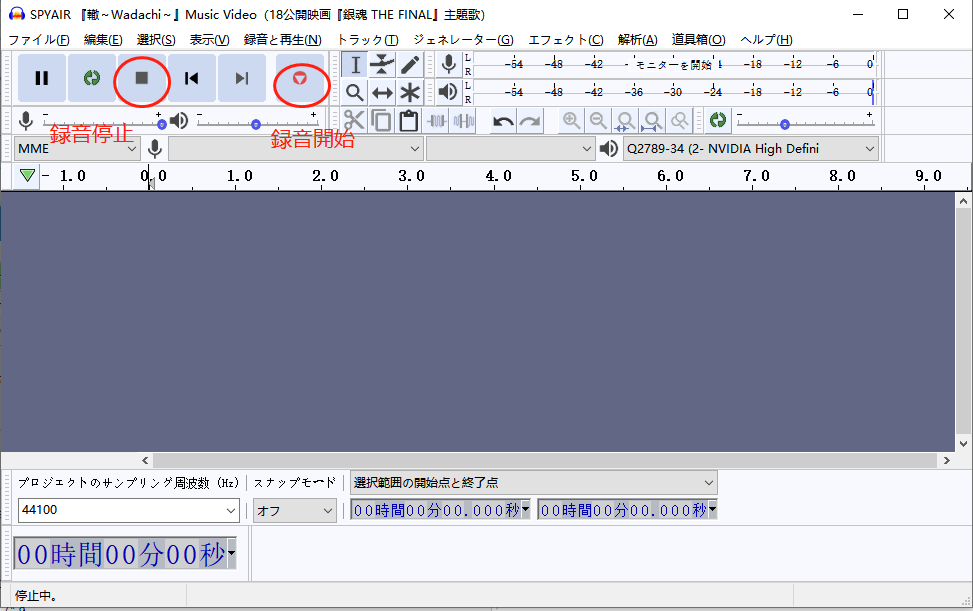The image size is (973, 611).
Task: Click the horizontal scrollbar right arrow
Action: [946, 460]
